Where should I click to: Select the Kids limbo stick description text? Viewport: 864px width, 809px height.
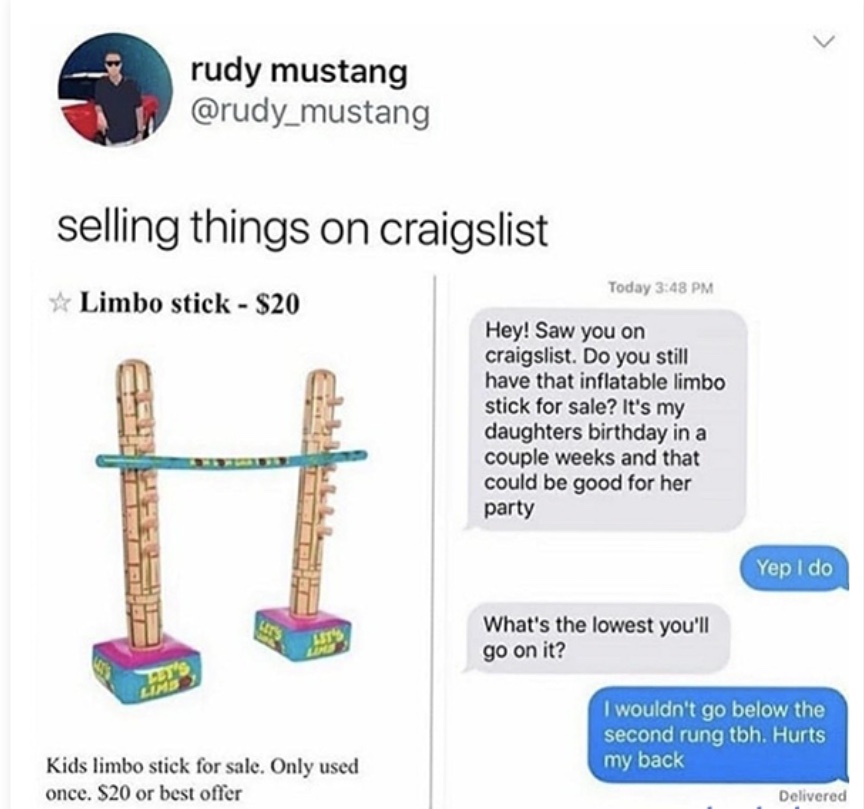(x=202, y=779)
